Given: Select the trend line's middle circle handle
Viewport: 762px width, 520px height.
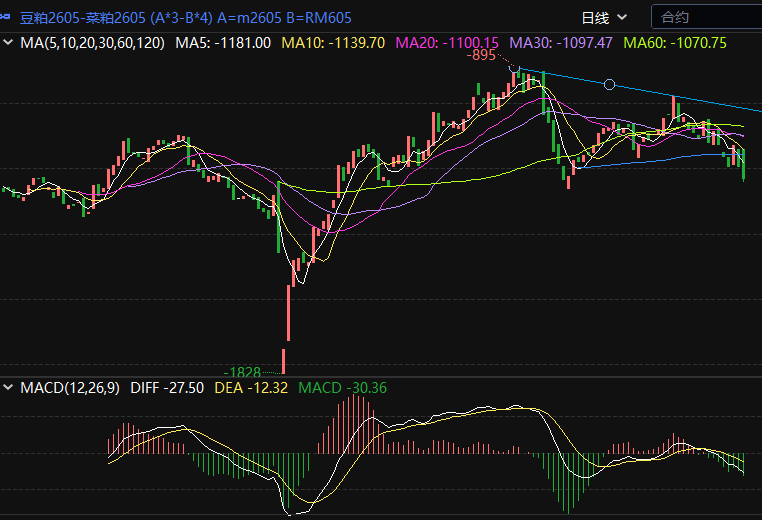Looking at the screenshot, I should tap(610, 85).
